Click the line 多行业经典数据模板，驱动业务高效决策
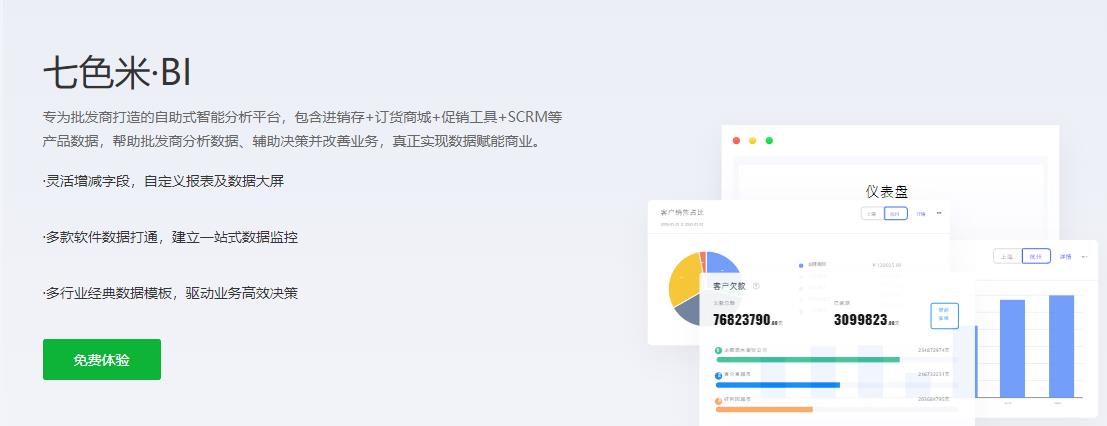The height and width of the screenshot is (426, 1107). (170, 292)
